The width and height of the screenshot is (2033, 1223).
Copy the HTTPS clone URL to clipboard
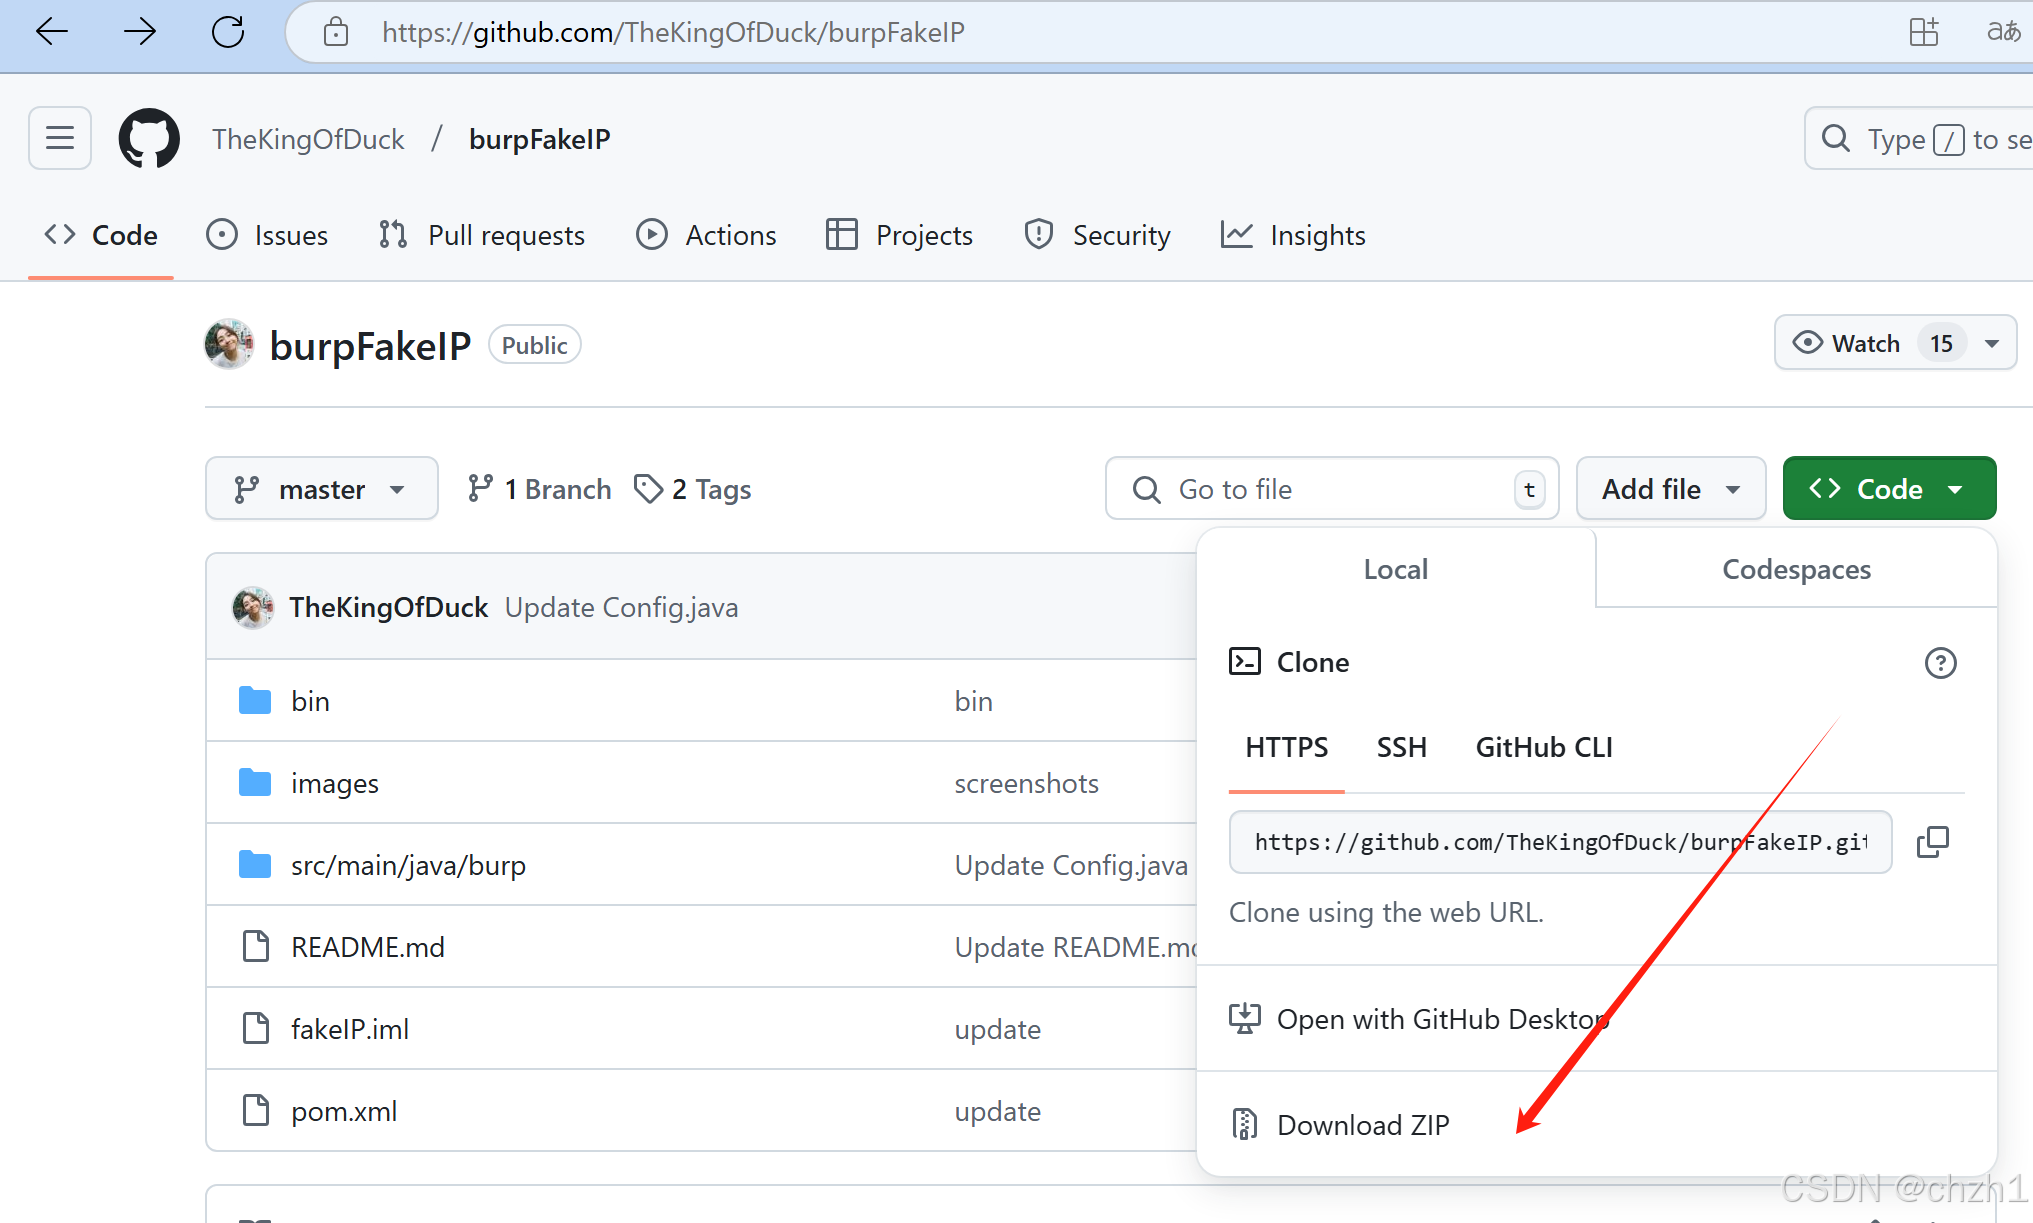(1932, 842)
